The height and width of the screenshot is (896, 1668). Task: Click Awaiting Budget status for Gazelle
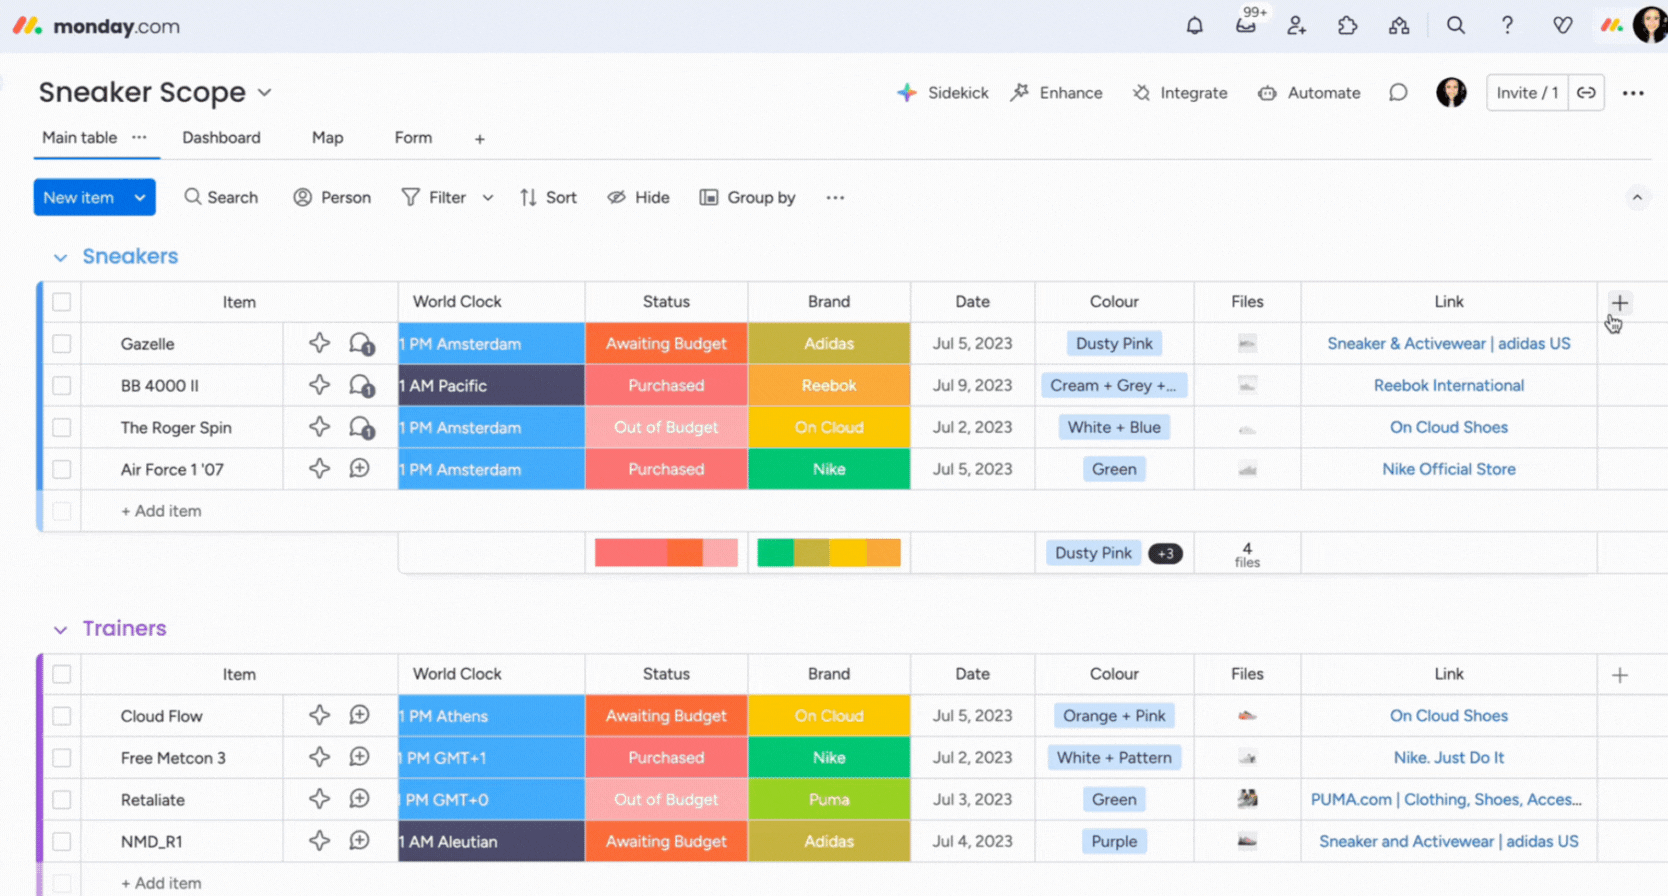[666, 344]
